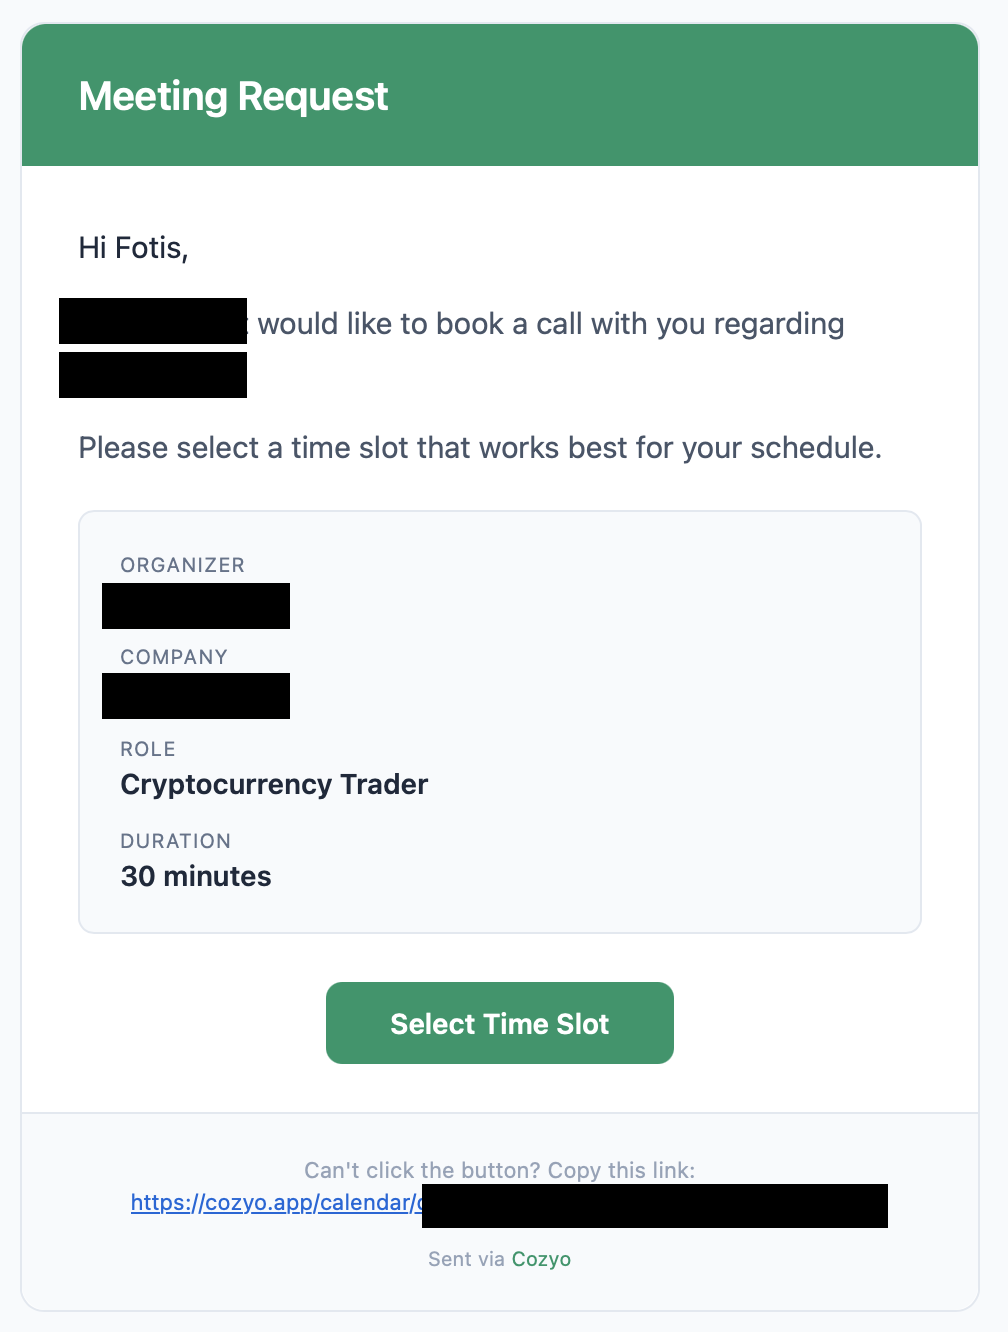Image resolution: width=1008 pixels, height=1332 pixels.
Task: Click the Select Time Slot button
Action: [x=499, y=1023]
